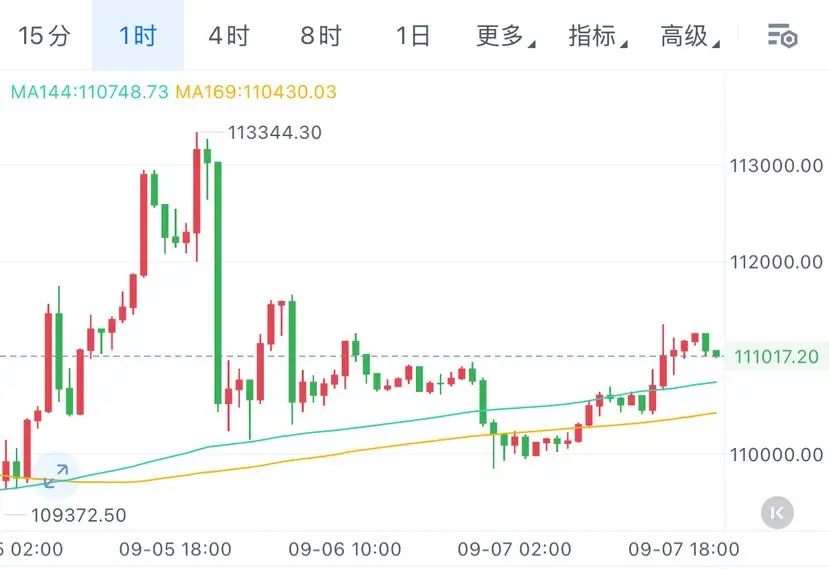Click the 109372.50 low price marker

[79, 515]
